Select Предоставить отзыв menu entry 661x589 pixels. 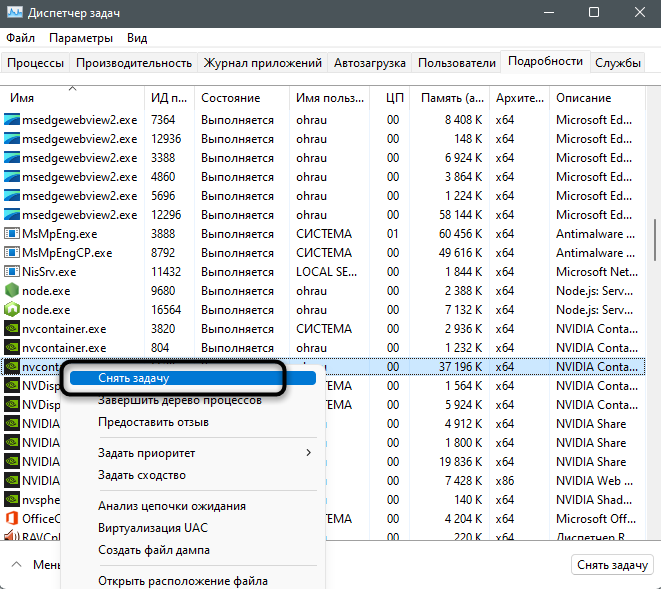pyautogui.click(x=153, y=422)
